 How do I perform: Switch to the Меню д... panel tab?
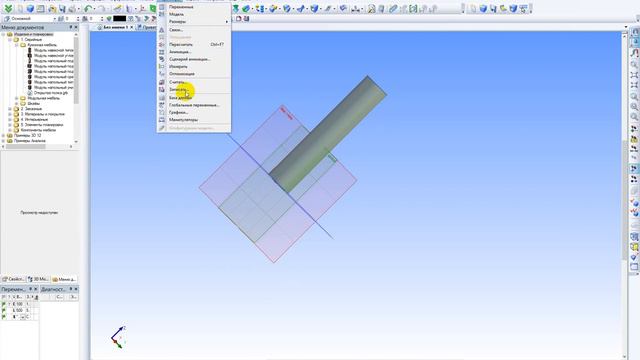click(64, 279)
